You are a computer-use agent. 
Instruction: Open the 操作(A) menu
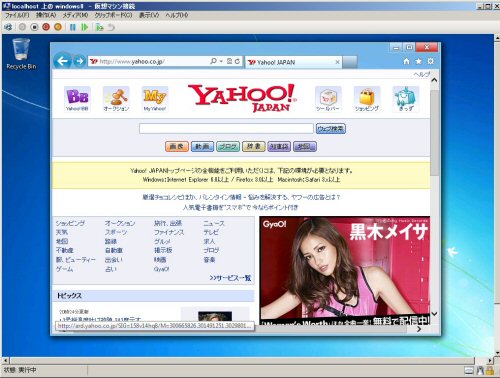click(x=46, y=15)
